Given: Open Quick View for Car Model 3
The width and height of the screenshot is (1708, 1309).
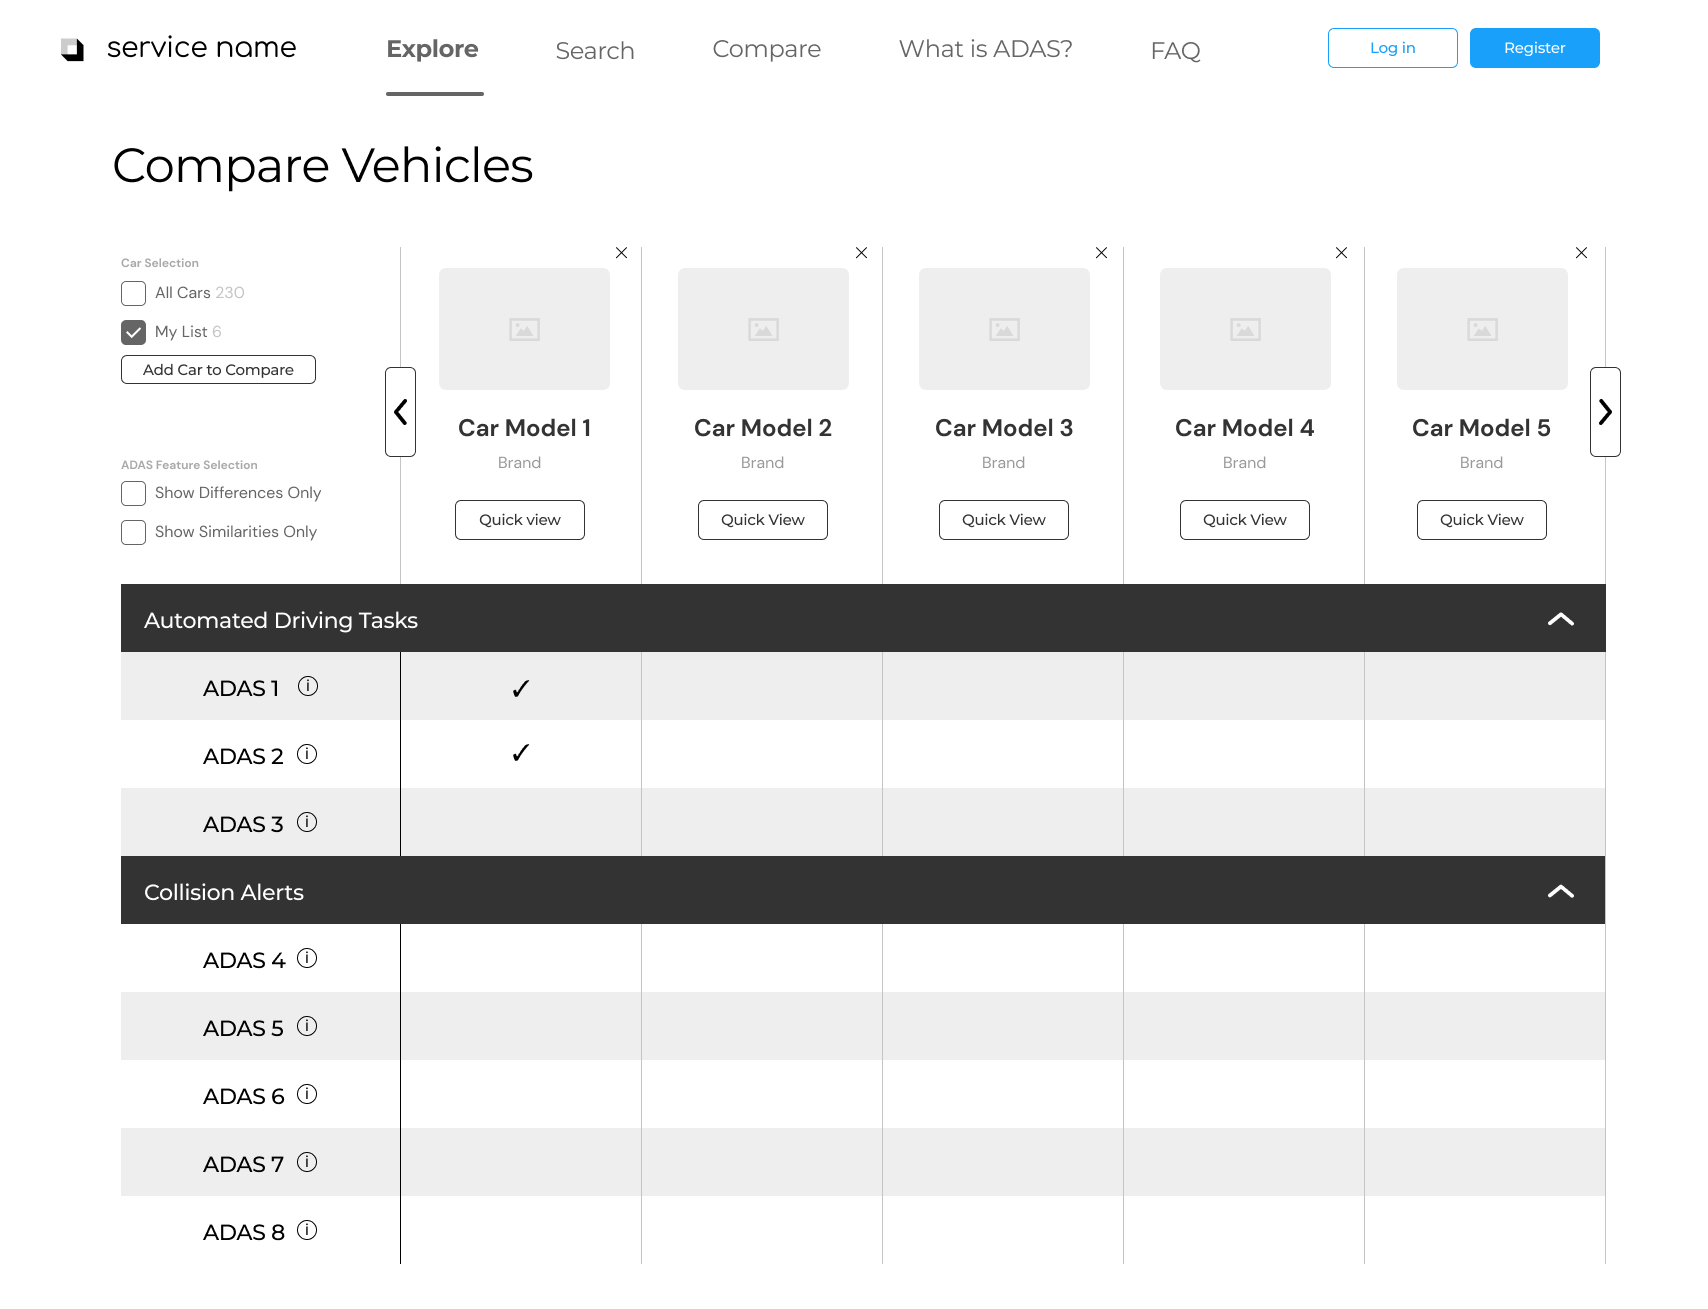Looking at the screenshot, I should tap(1004, 520).
